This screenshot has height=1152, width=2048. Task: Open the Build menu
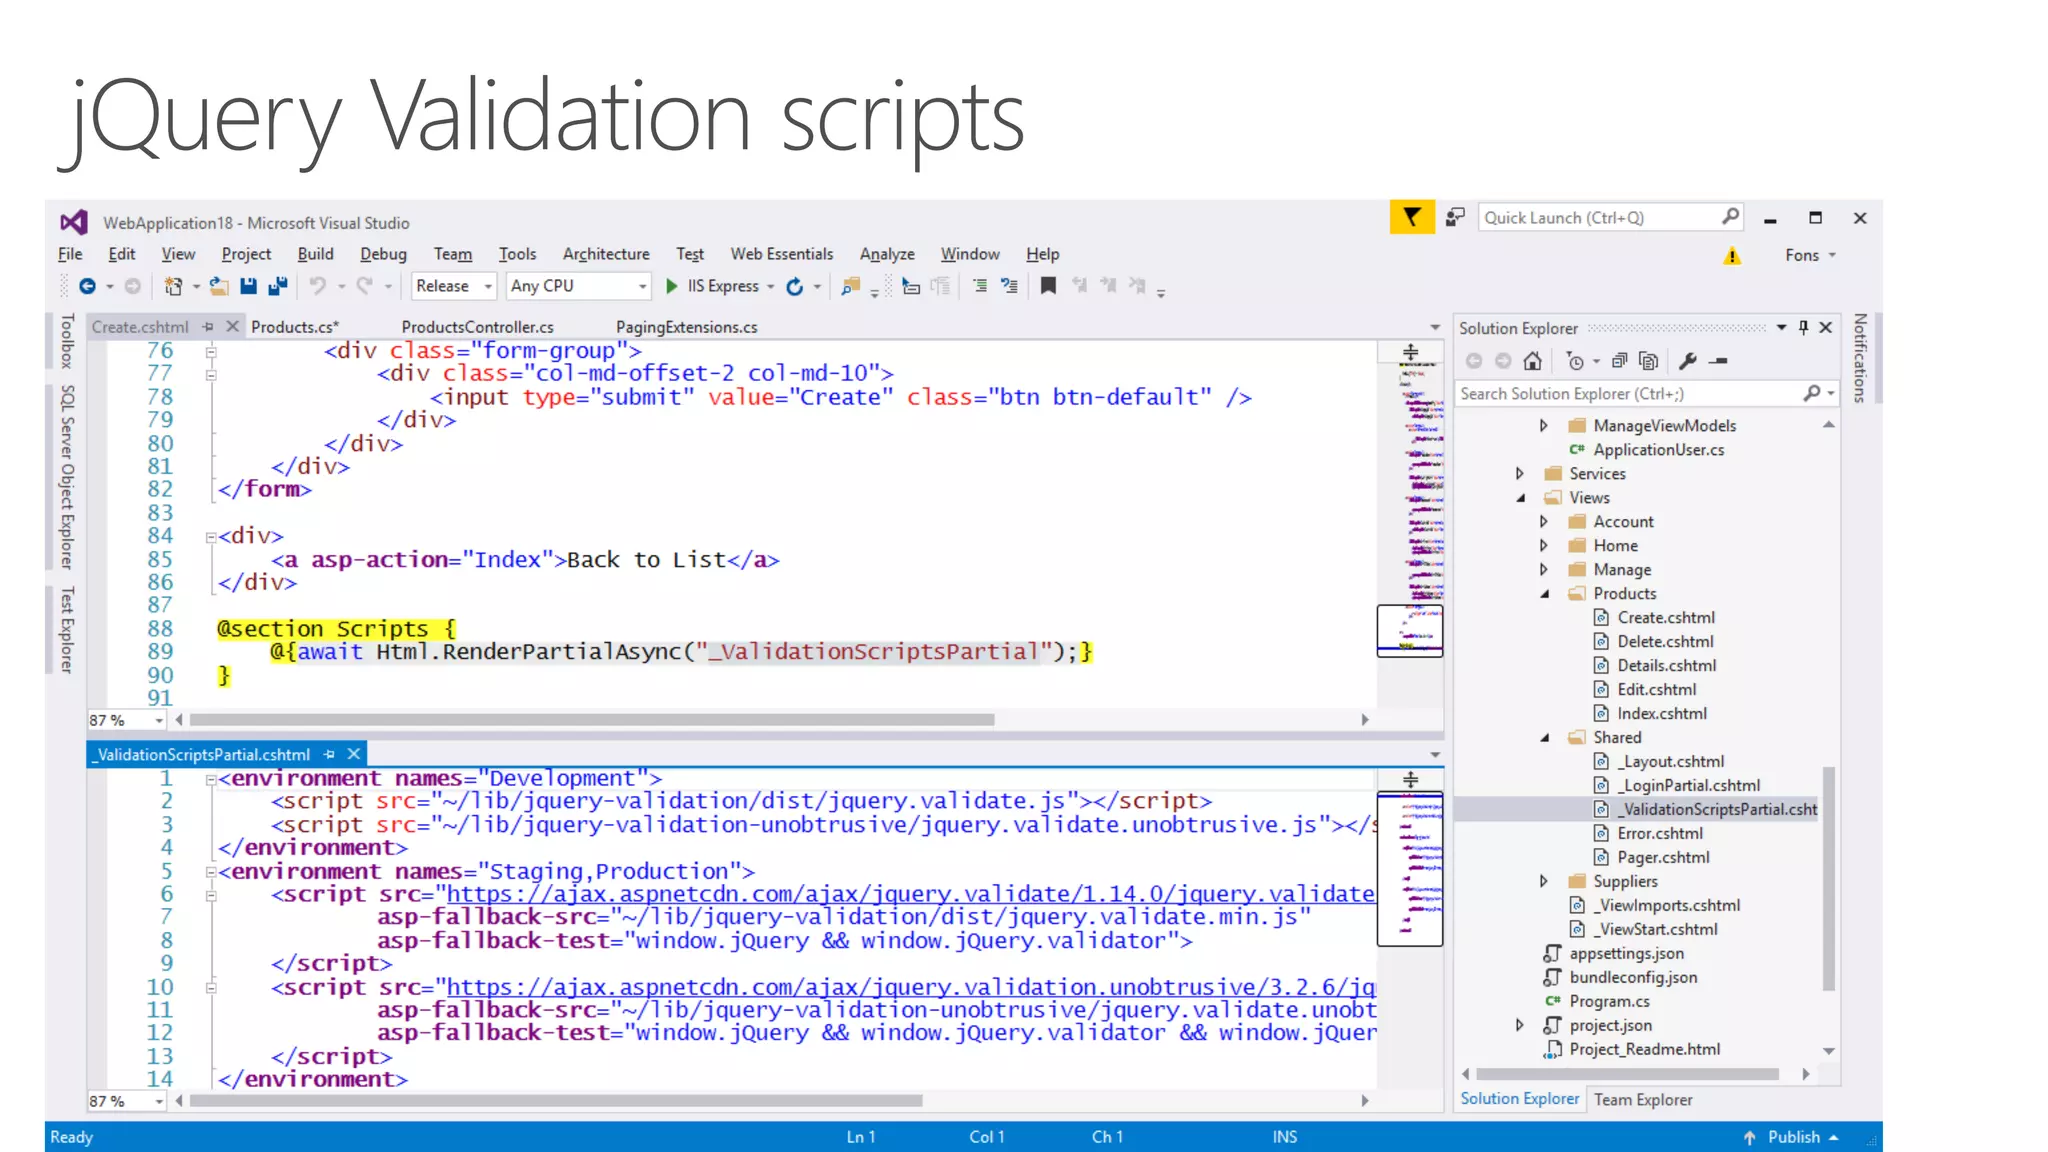(315, 255)
